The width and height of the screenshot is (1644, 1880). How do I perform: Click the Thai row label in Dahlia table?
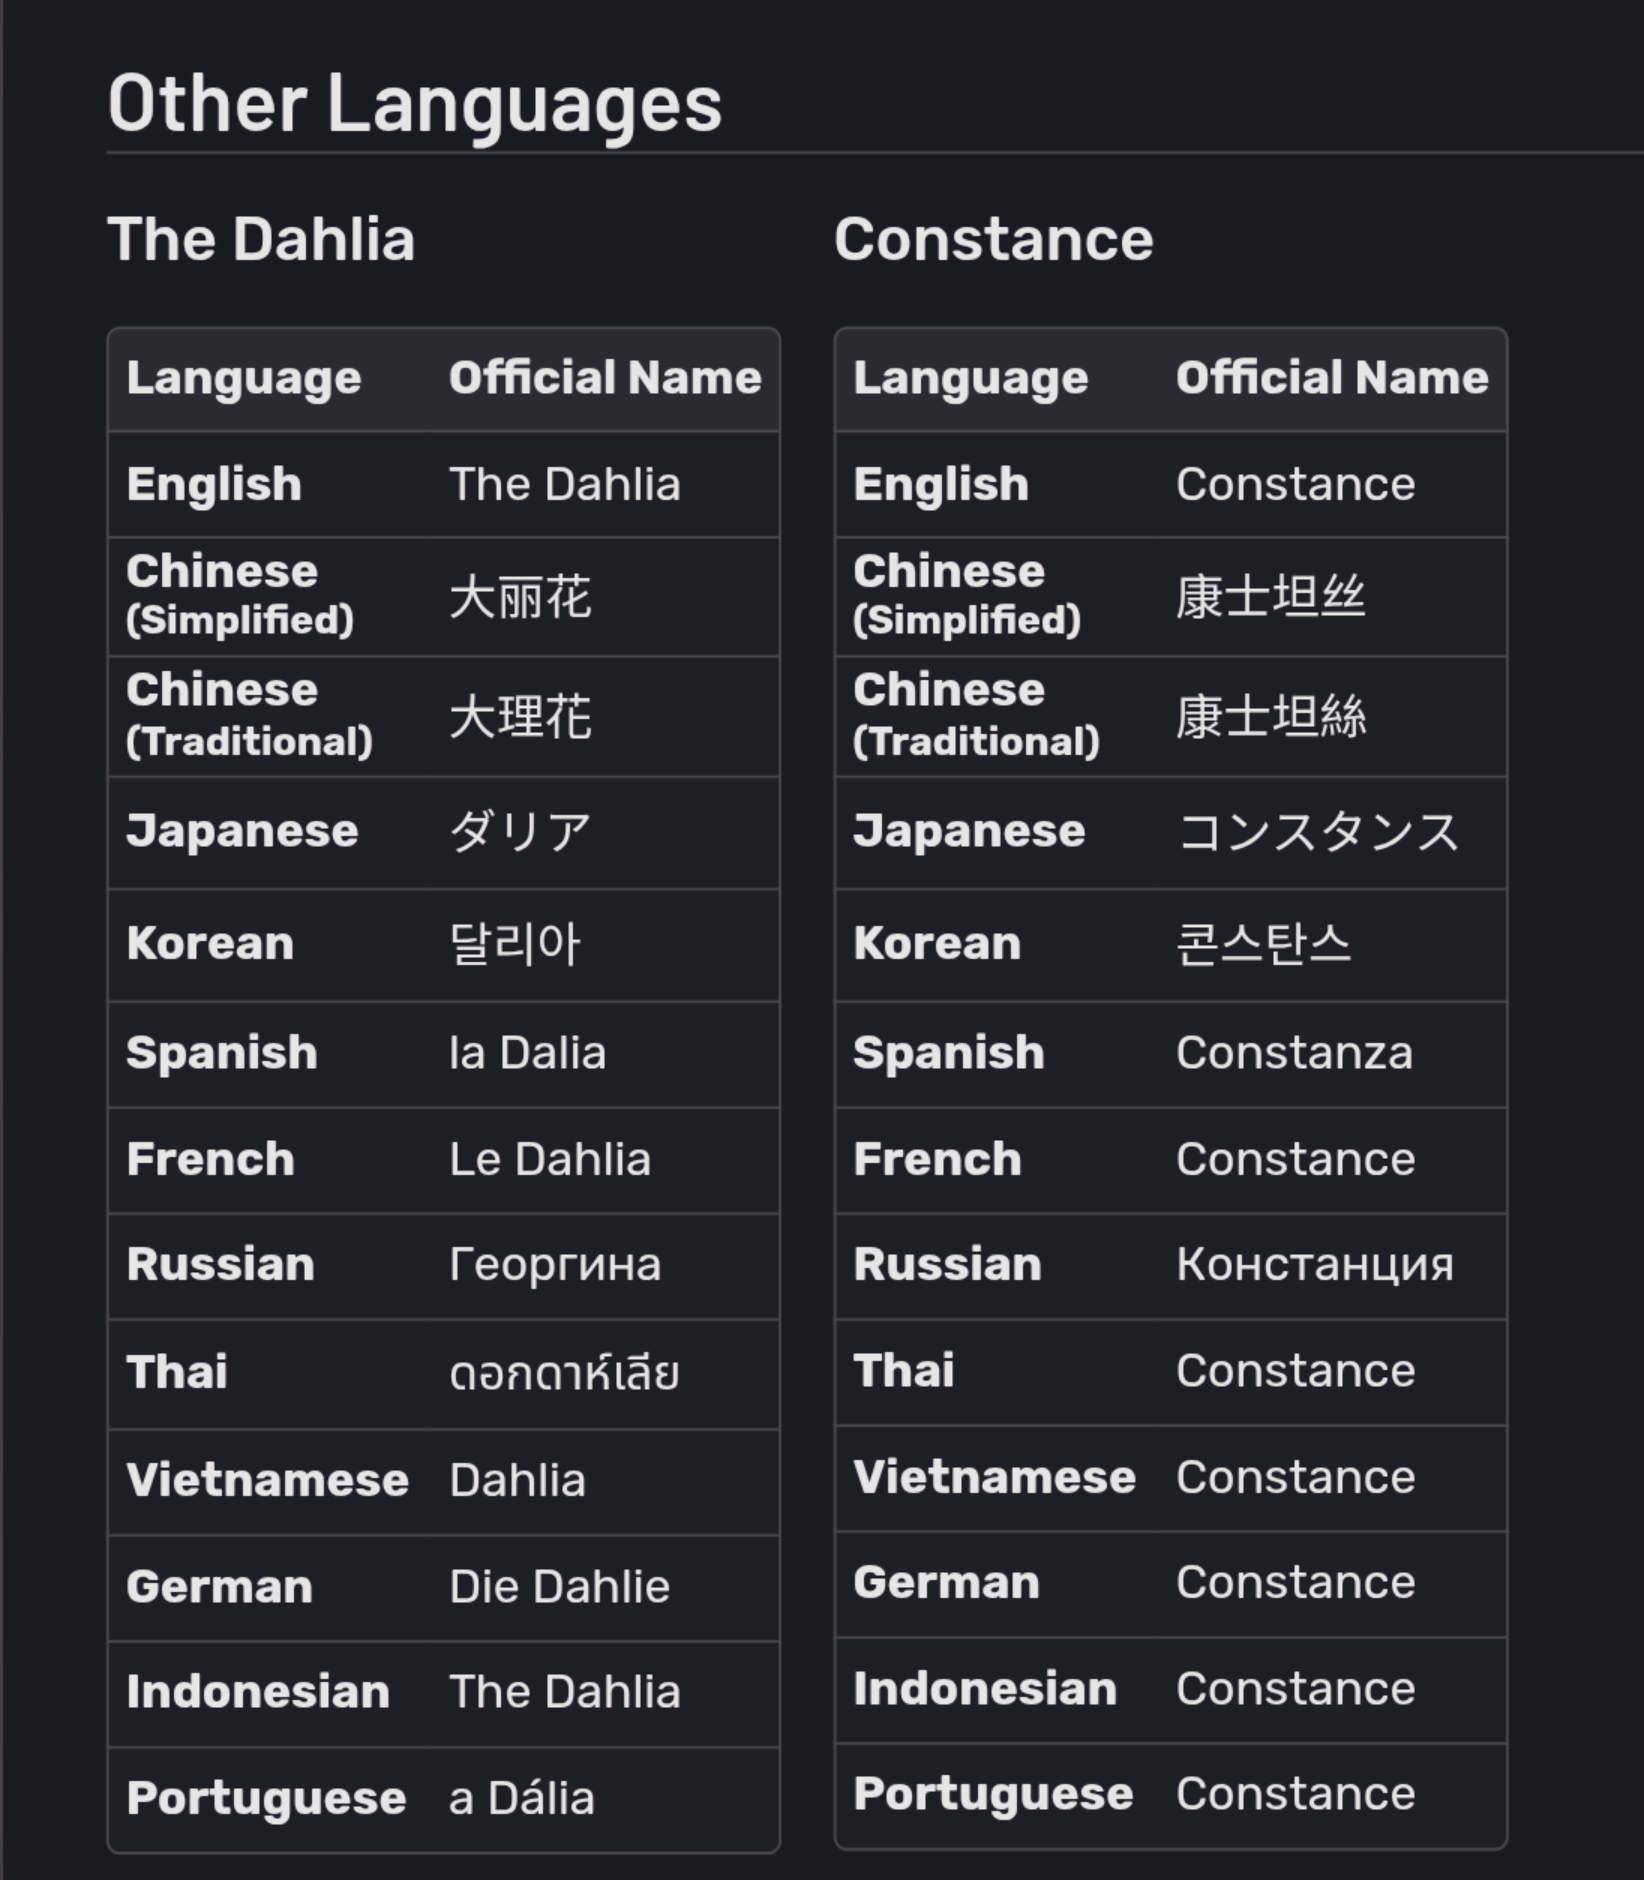[x=177, y=1372]
